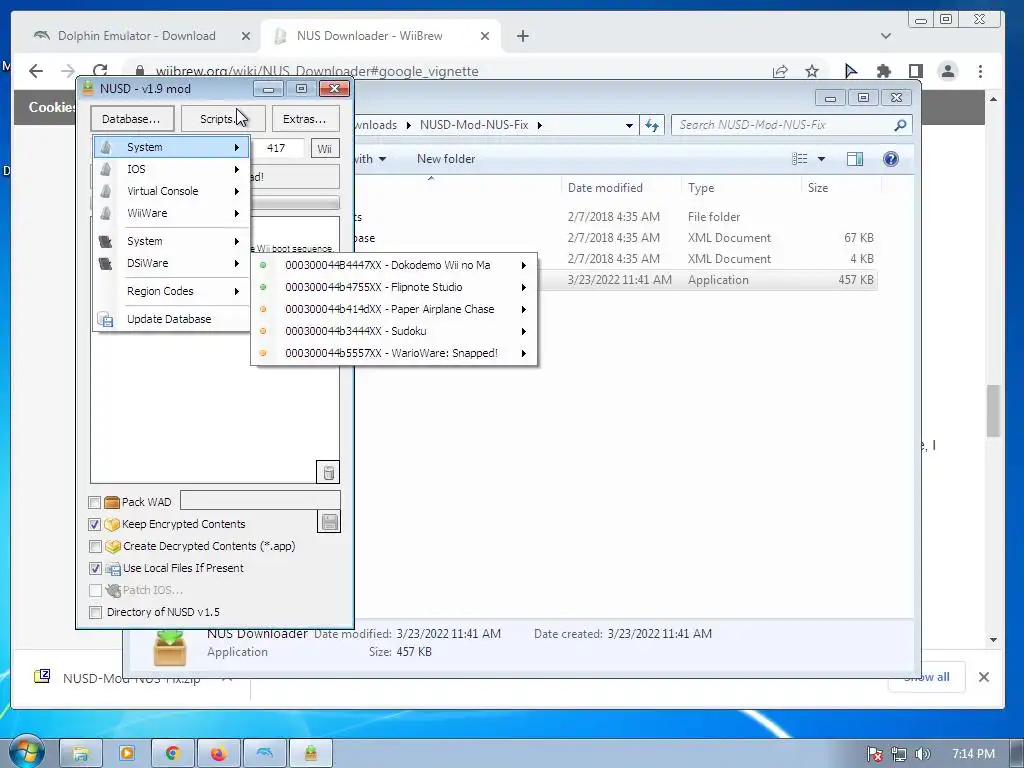Select the 457 KB Application file row
The height and width of the screenshot is (768, 1024).
pos(614,280)
